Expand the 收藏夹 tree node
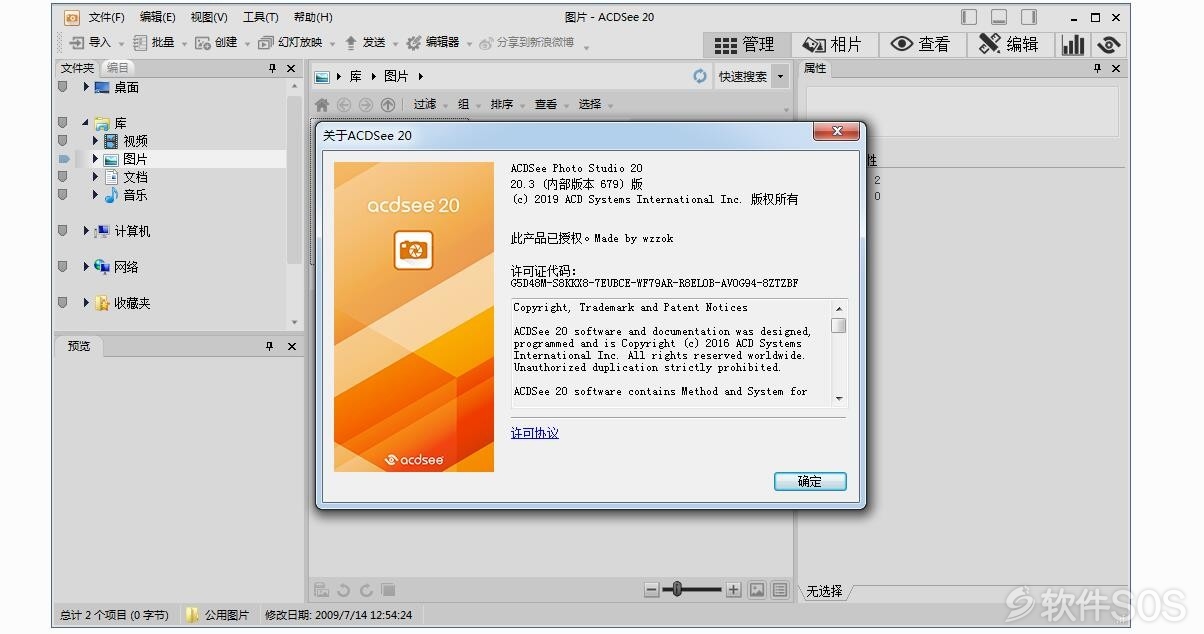The image size is (1204, 634). pos(86,303)
